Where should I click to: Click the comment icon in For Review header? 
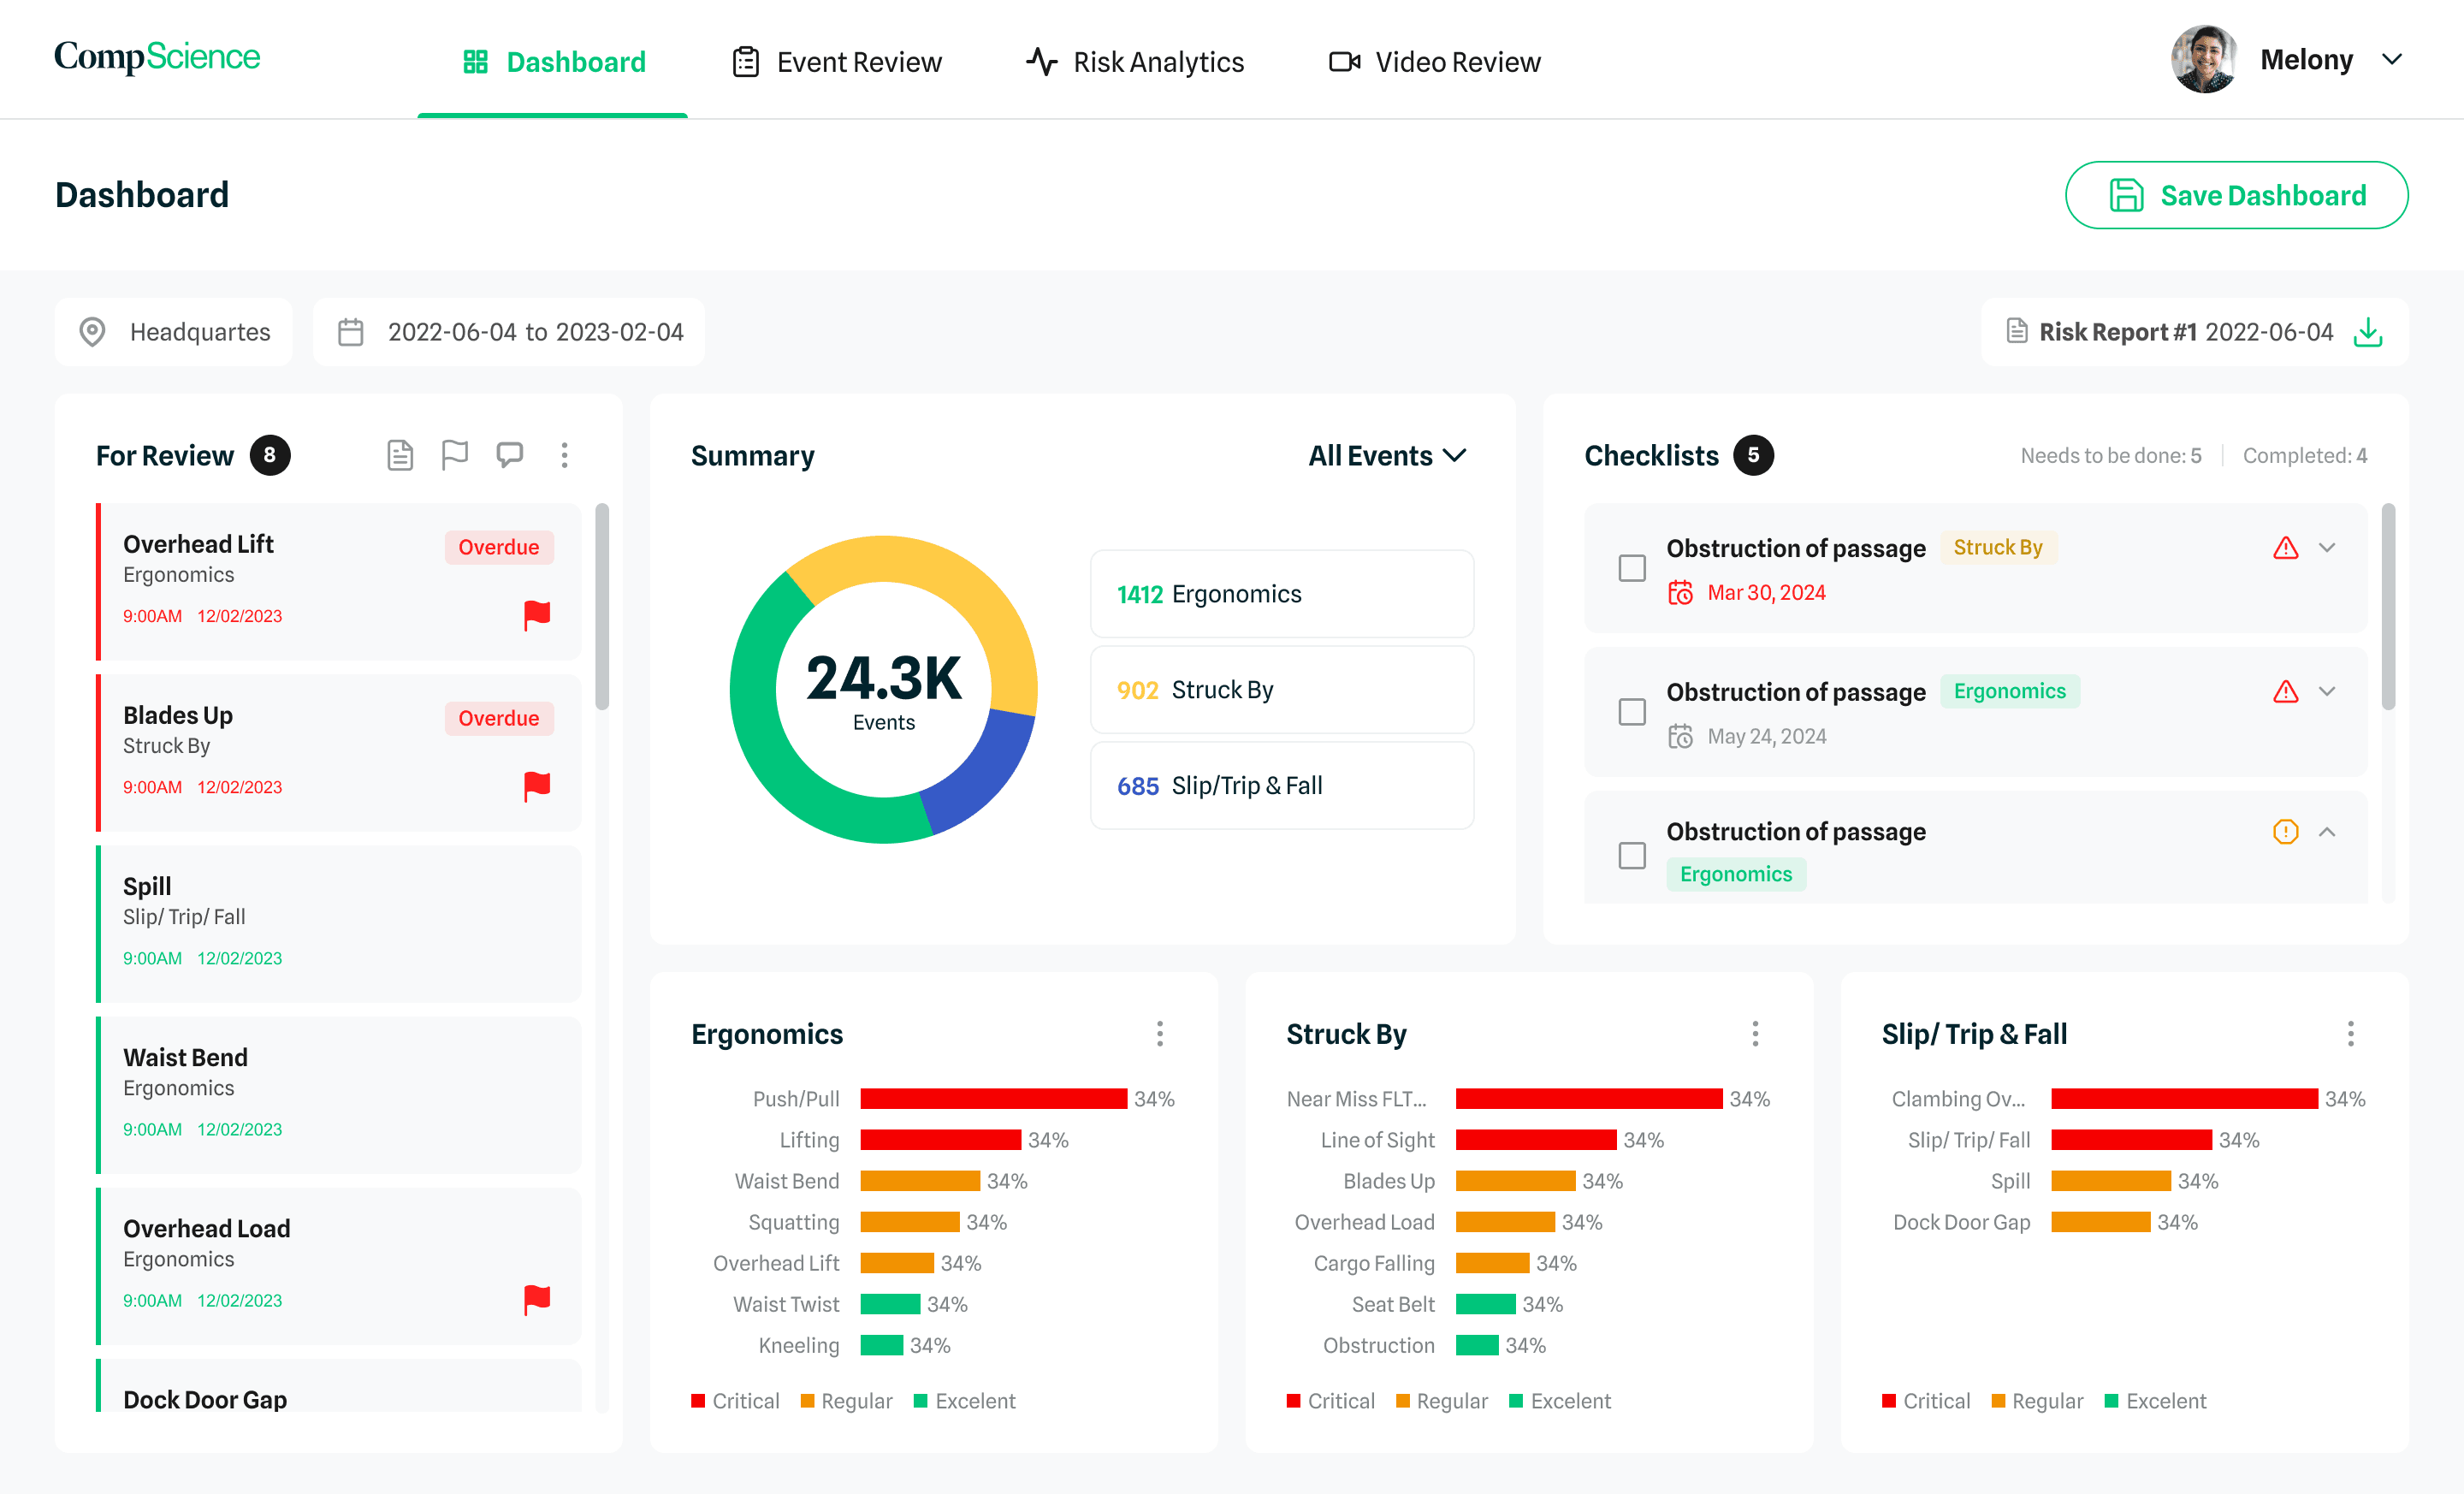point(510,456)
